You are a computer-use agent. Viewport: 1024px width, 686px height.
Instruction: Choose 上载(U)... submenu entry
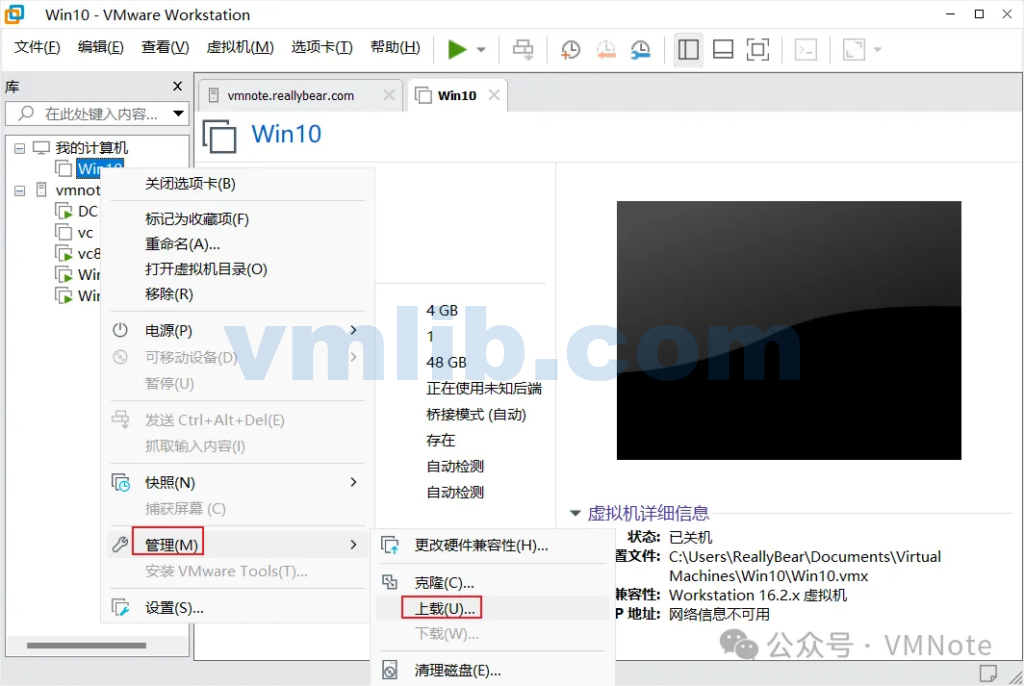pyautogui.click(x=493, y=608)
